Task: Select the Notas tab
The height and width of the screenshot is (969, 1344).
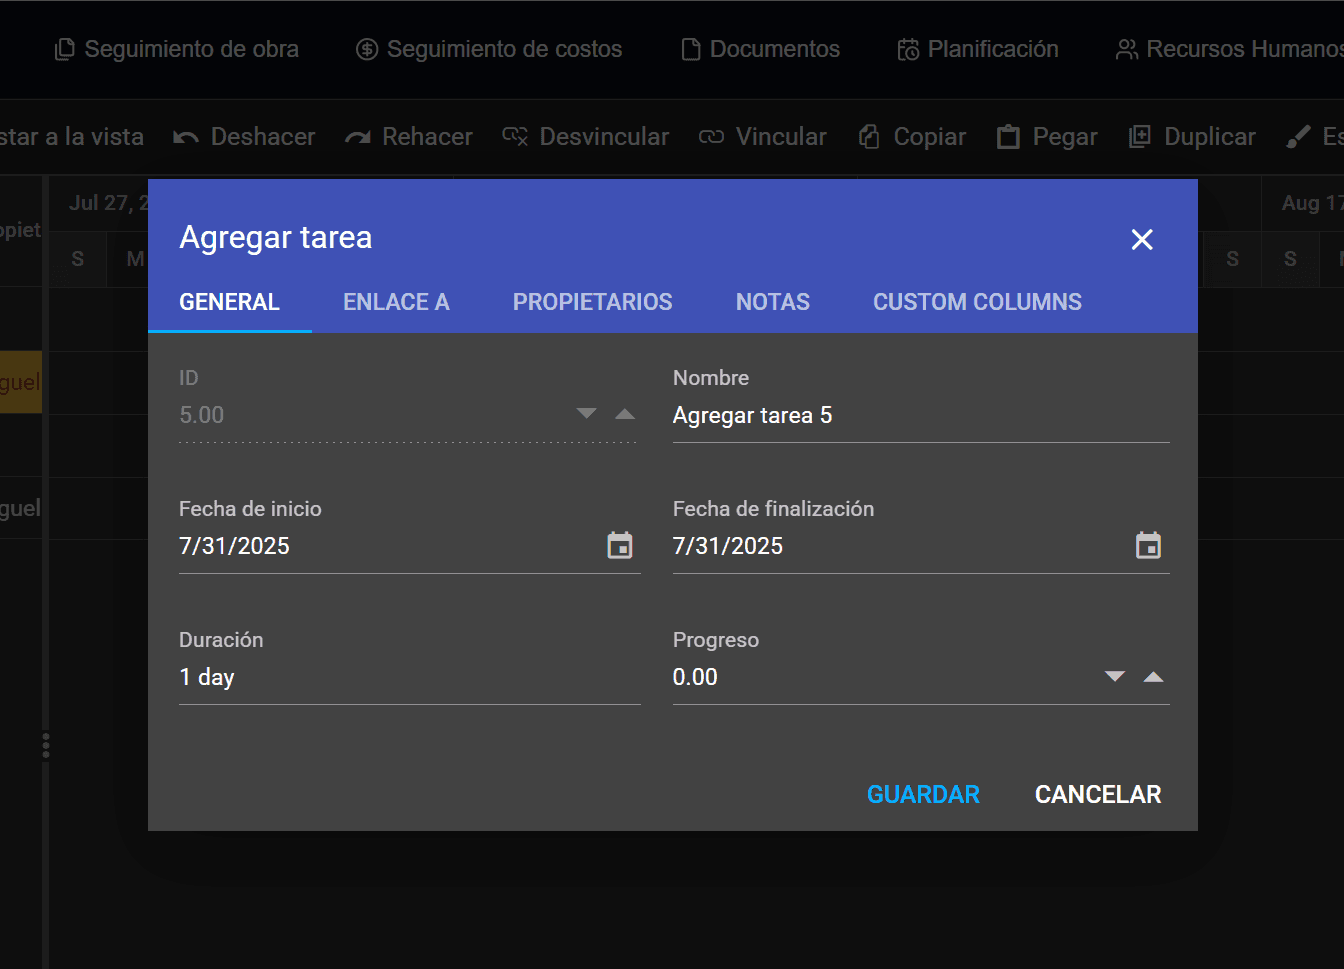Action: (772, 302)
